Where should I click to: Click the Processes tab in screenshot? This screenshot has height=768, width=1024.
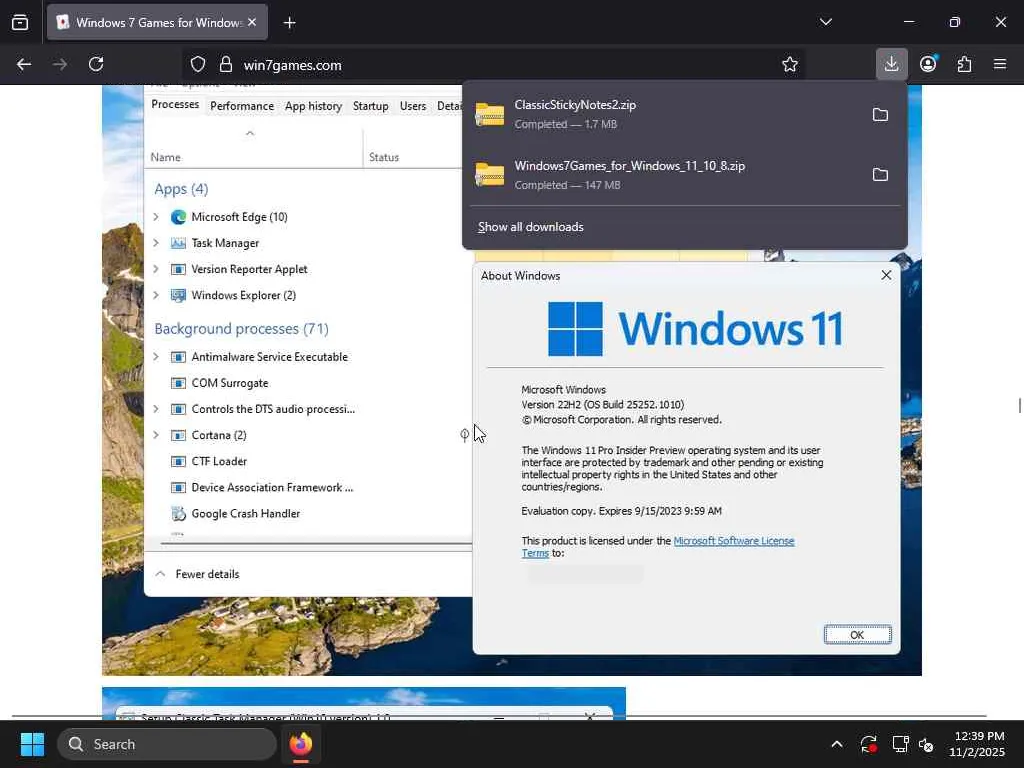click(x=175, y=104)
